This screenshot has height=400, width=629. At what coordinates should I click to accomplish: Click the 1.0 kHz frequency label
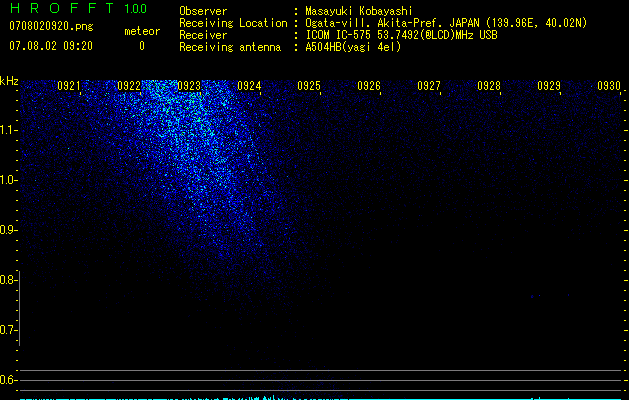(x=8, y=180)
